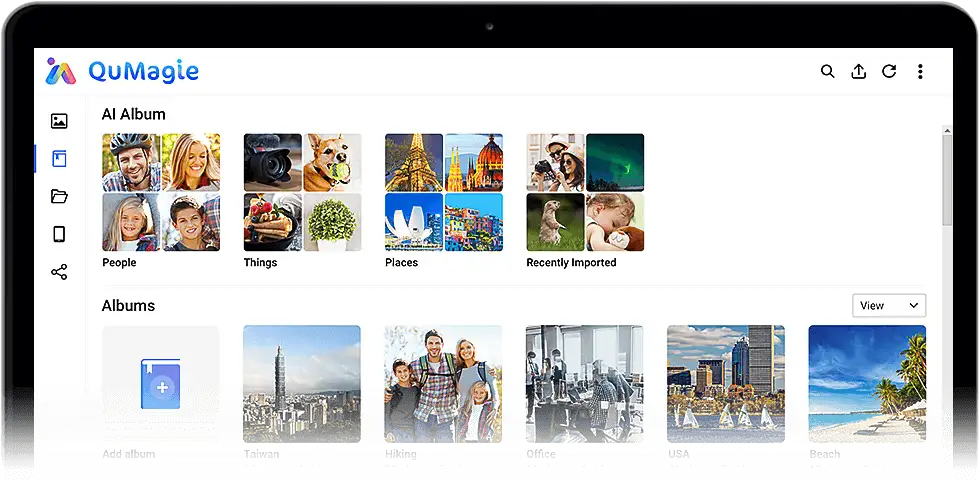980x503 pixels.
Task: Open the Photos sidebar icon
Action: 59,121
